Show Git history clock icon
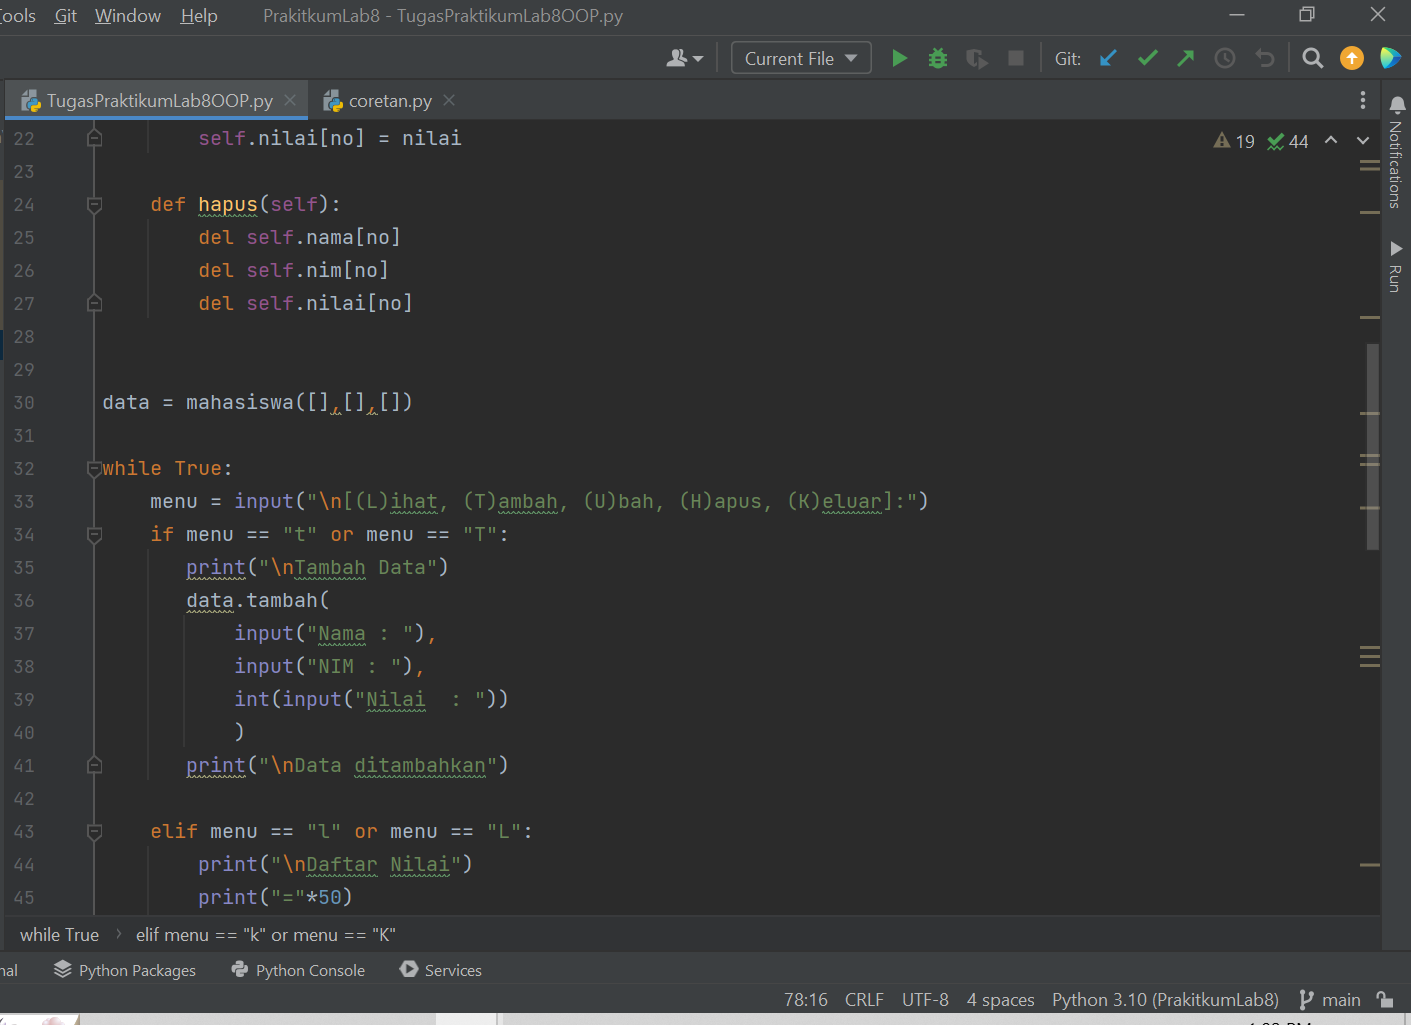 (1225, 58)
